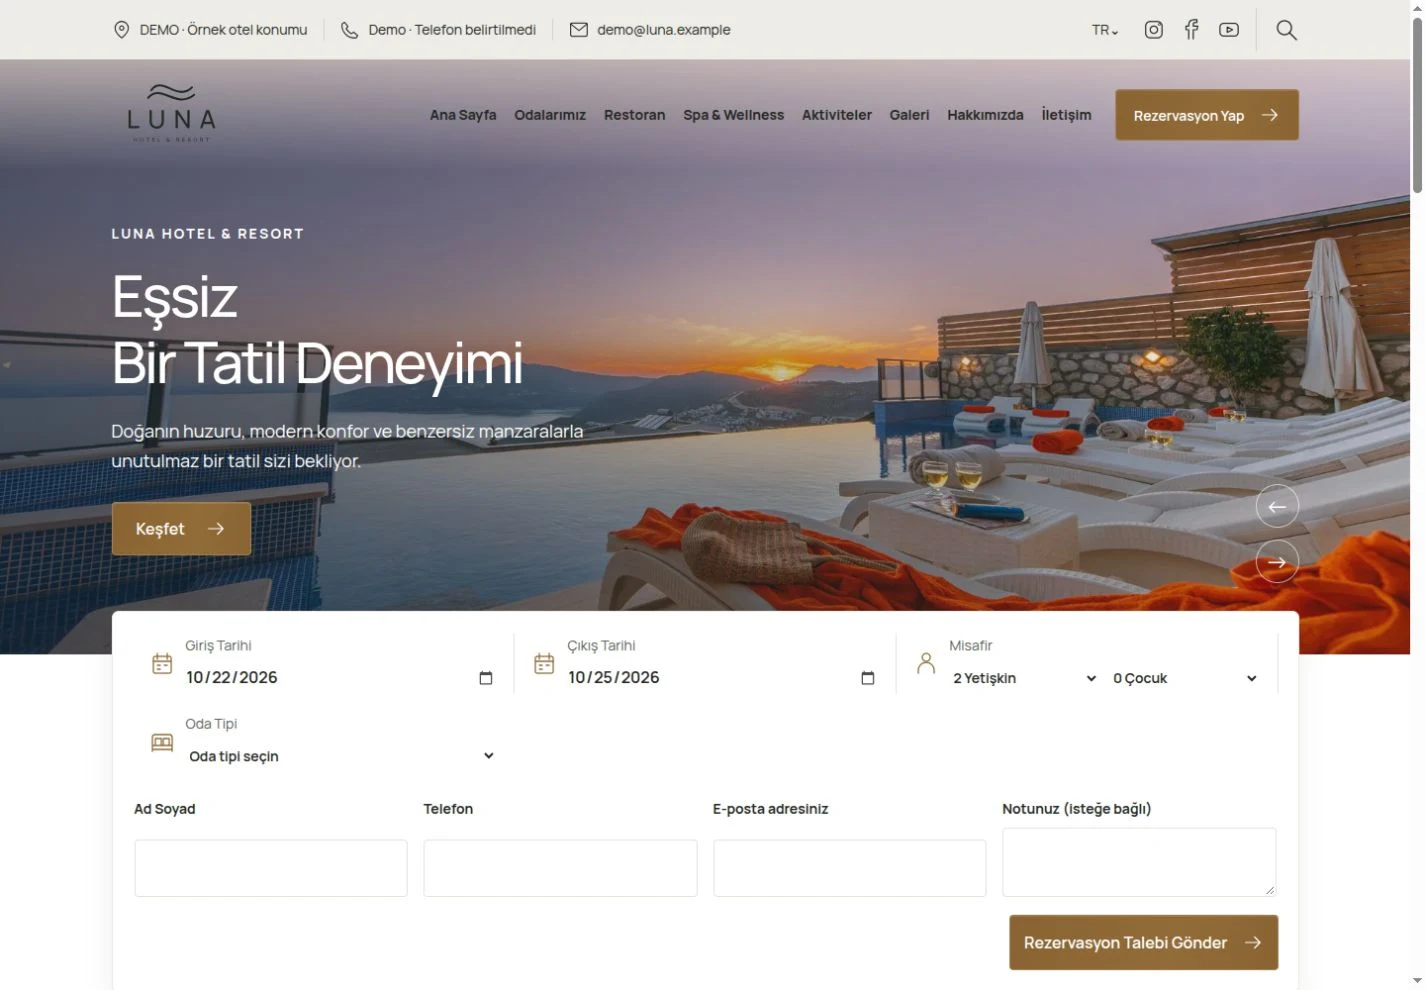
Task: Submit with Rezervasyon Talebi Gönder button
Action: click(1144, 943)
